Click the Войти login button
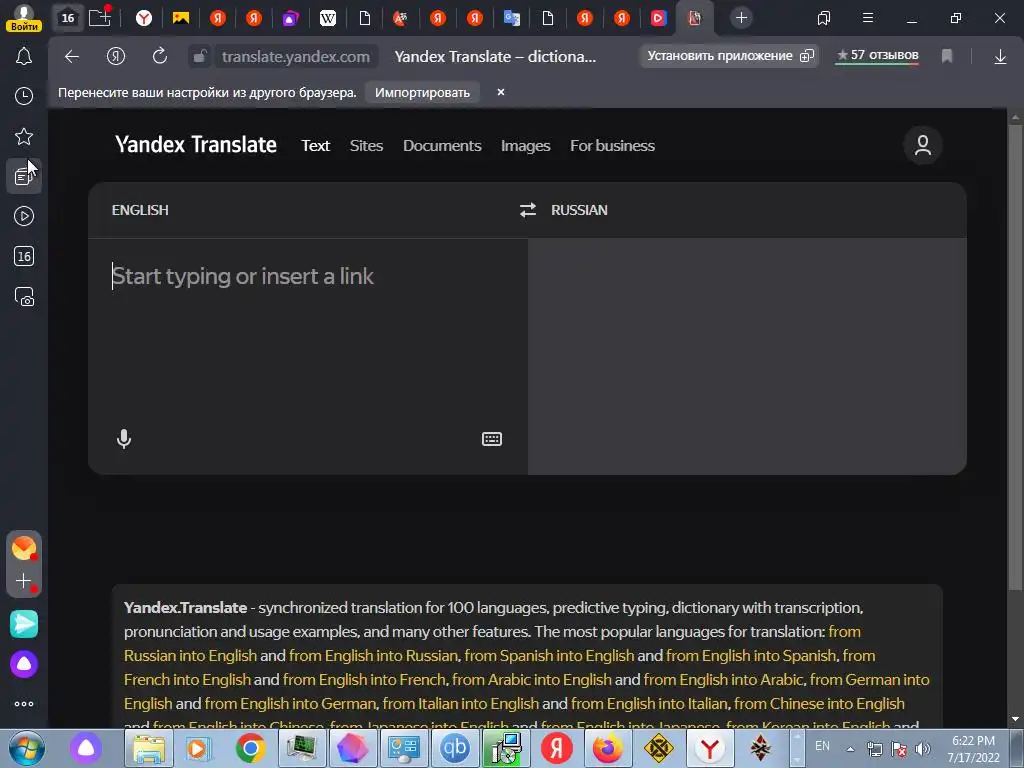Screen dimensions: 1024x768 (x=24, y=26)
